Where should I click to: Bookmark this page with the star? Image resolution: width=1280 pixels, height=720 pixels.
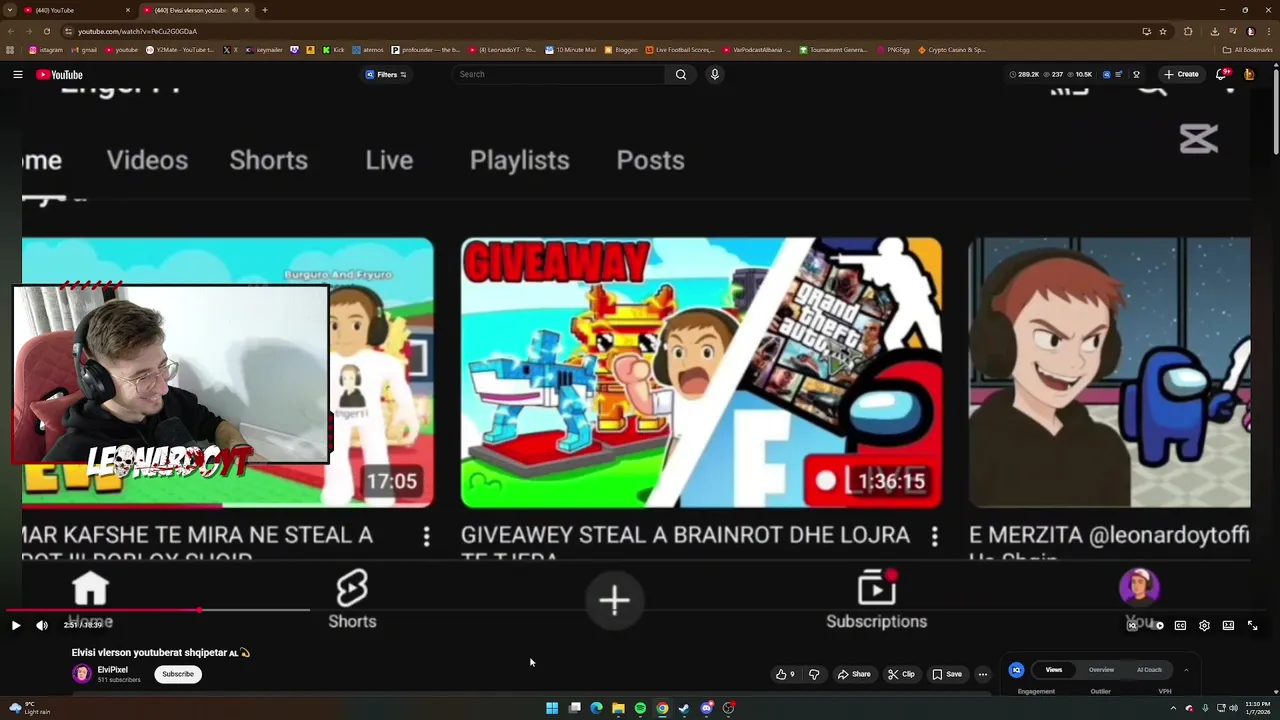[1163, 31]
